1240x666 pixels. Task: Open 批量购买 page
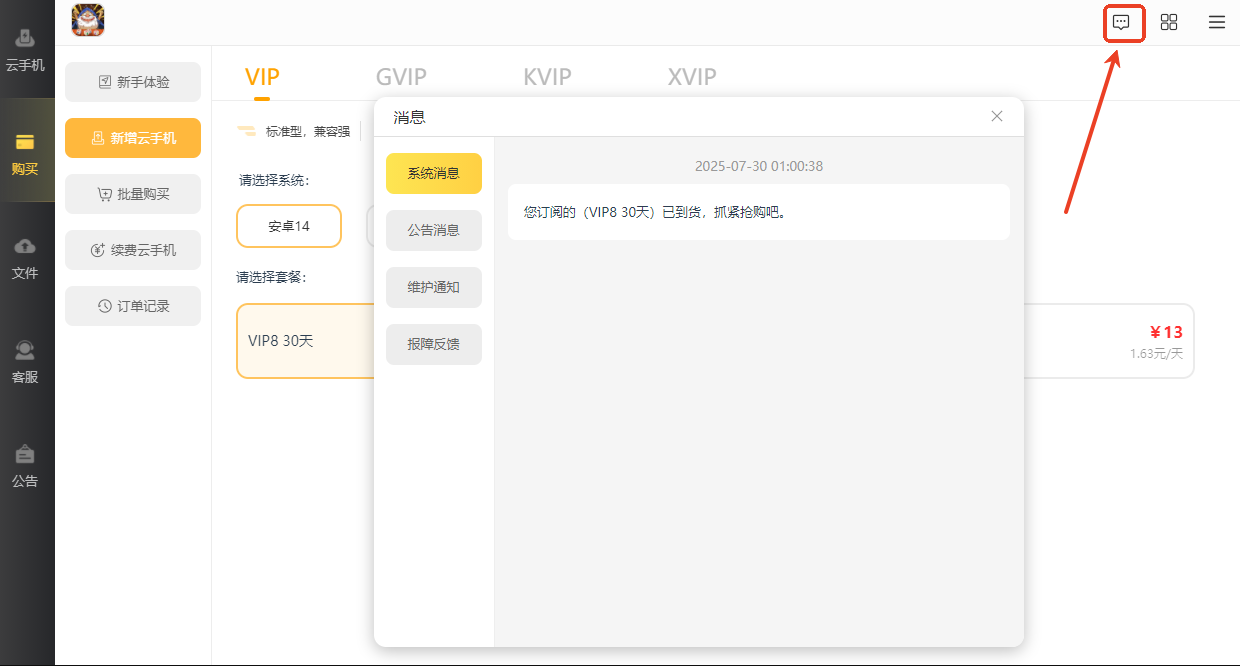click(x=133, y=194)
